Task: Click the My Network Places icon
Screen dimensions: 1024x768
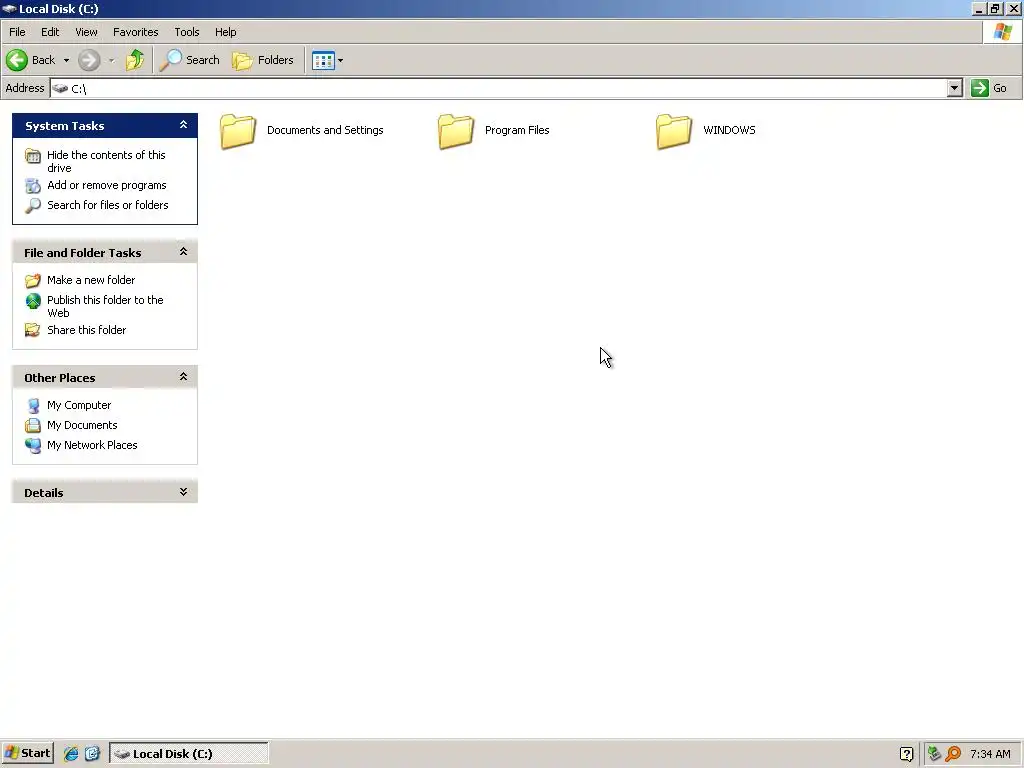Action: (33, 445)
